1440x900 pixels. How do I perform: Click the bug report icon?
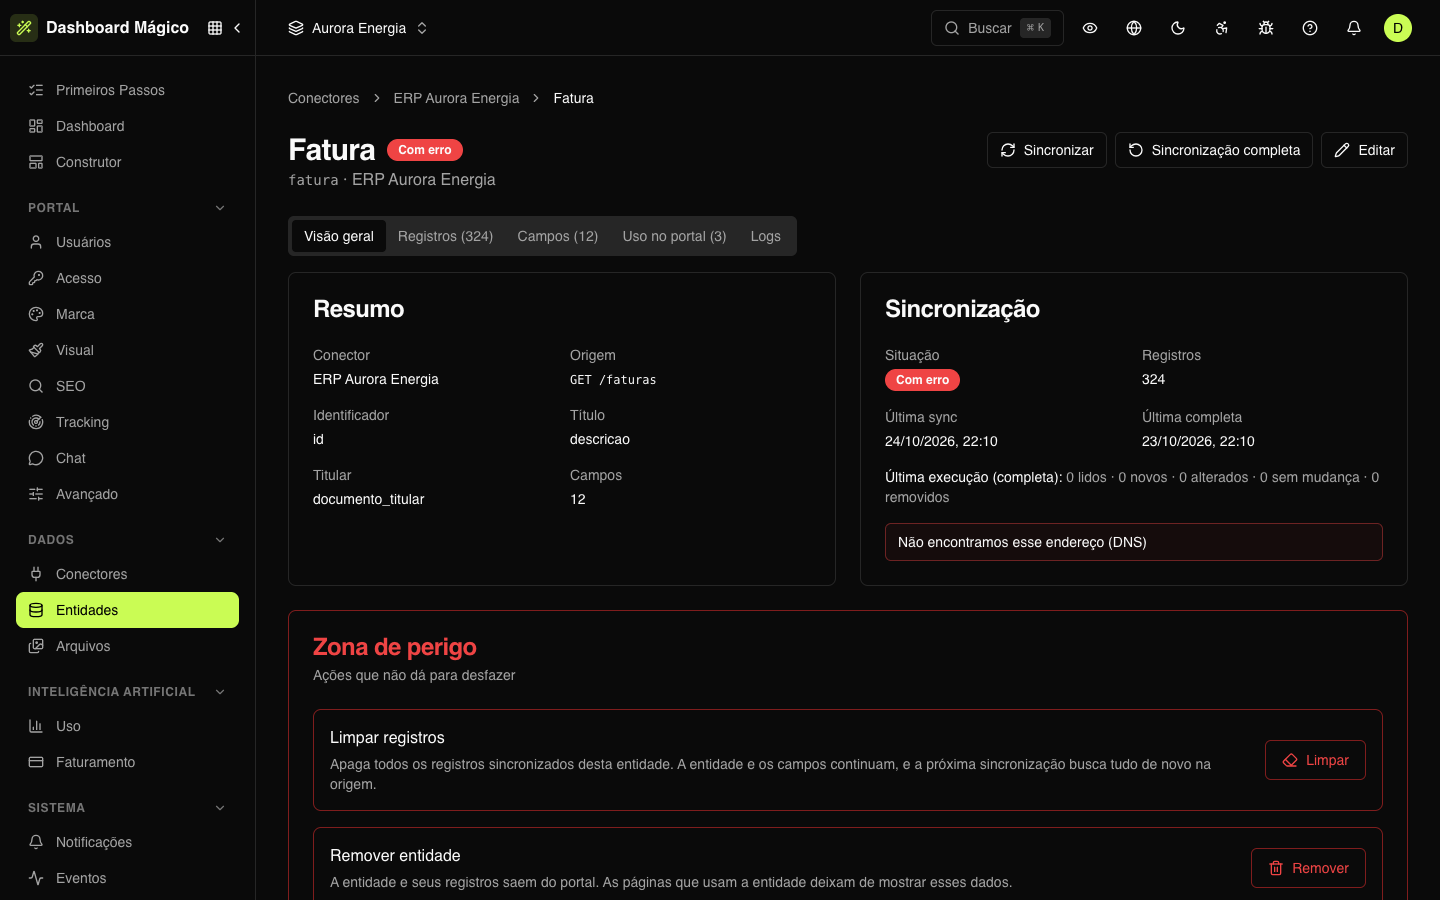[1266, 28]
